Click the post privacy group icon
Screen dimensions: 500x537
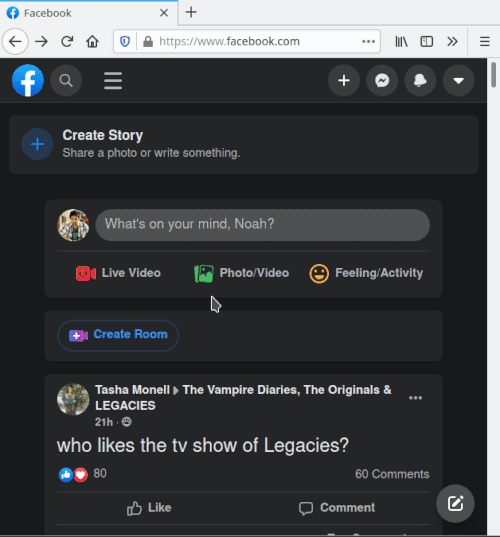click(127, 422)
